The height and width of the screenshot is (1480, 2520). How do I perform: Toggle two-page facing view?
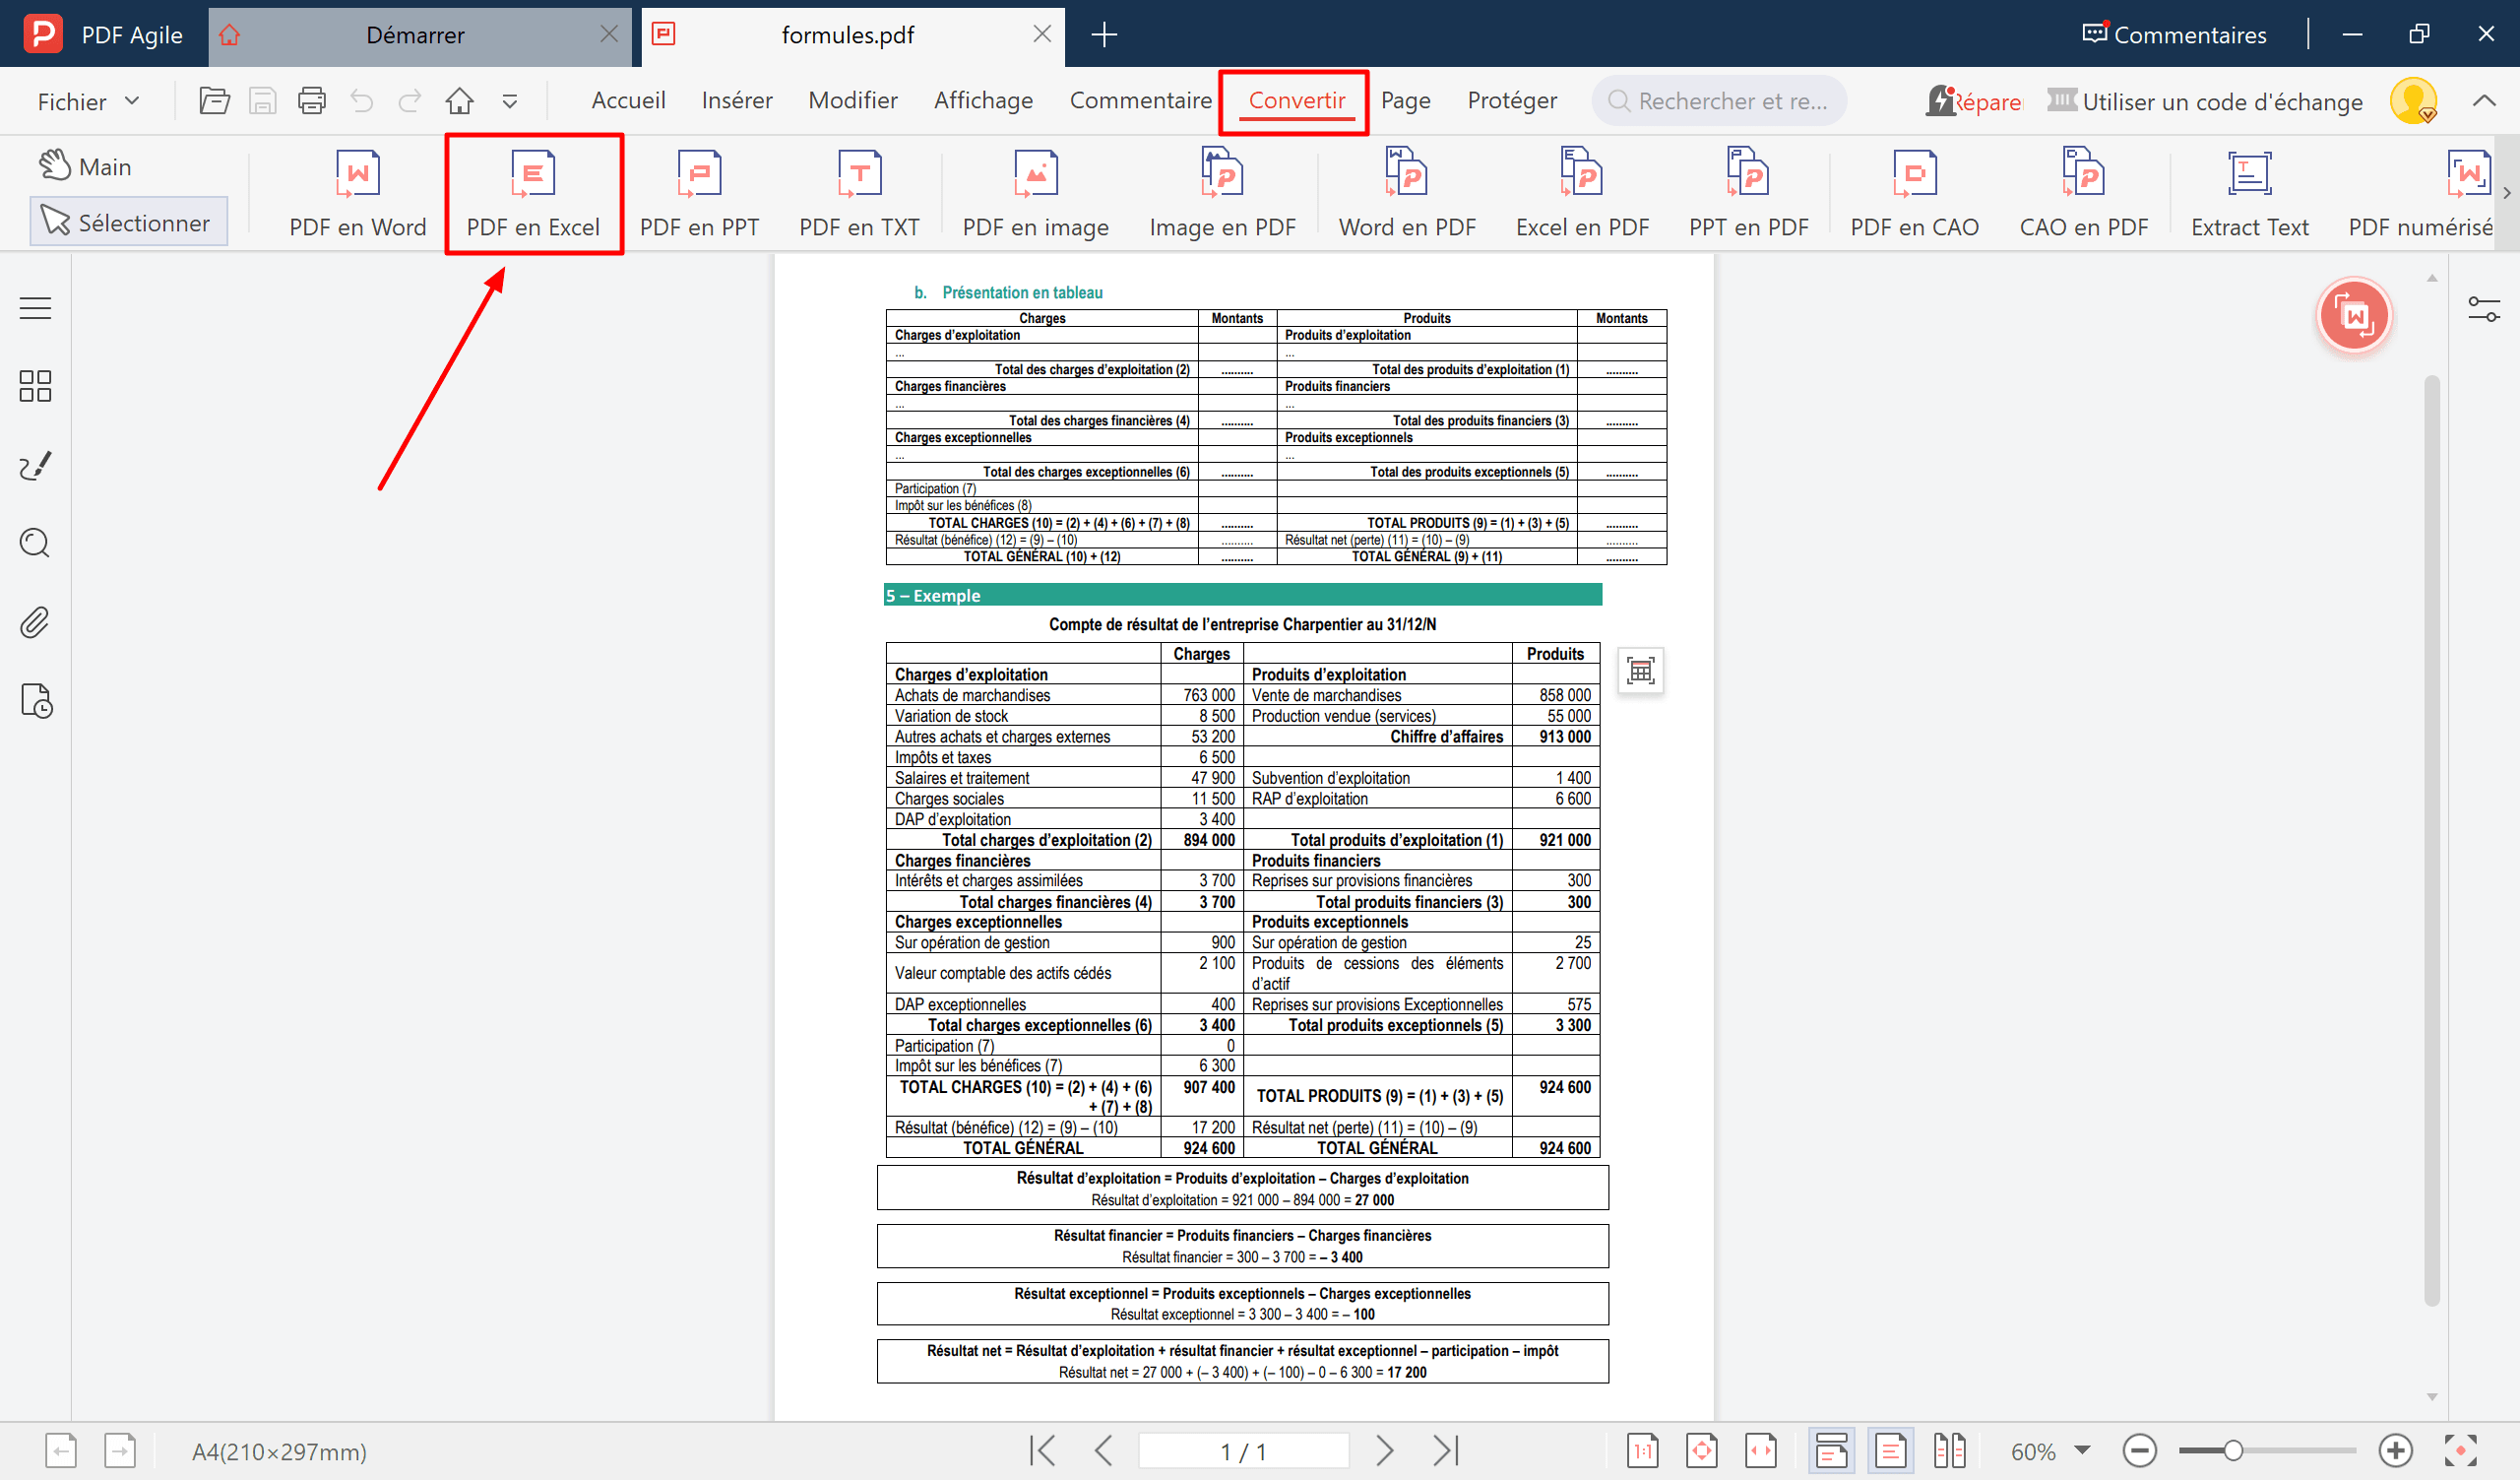click(1949, 1450)
